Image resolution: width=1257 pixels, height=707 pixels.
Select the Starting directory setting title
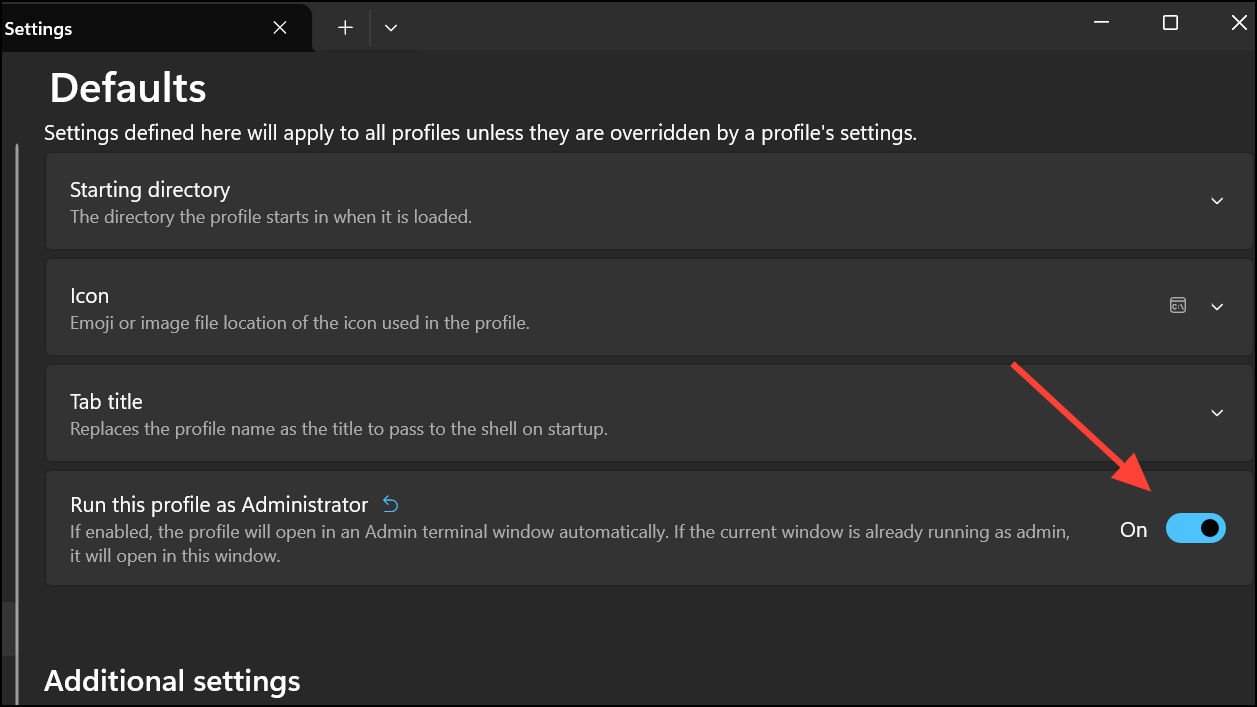point(150,190)
